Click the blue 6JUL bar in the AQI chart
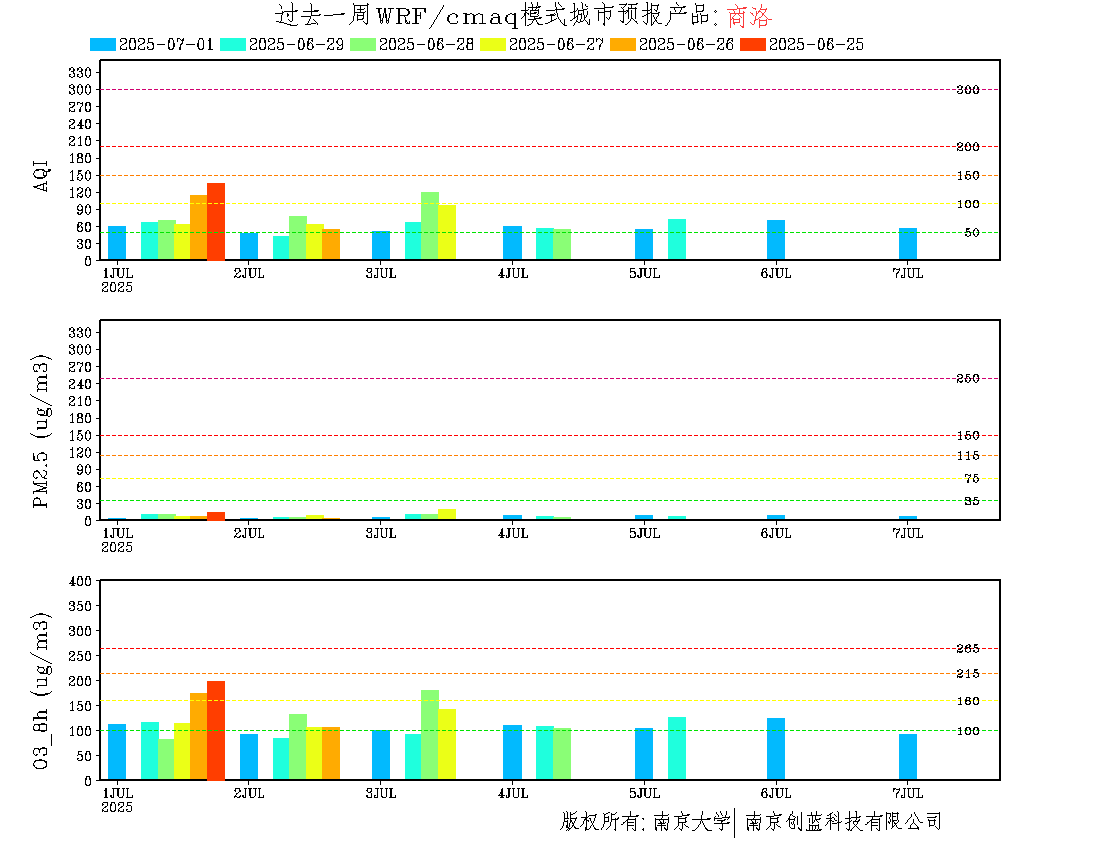This screenshot has height=850, width=1100. pyautogui.click(x=776, y=240)
